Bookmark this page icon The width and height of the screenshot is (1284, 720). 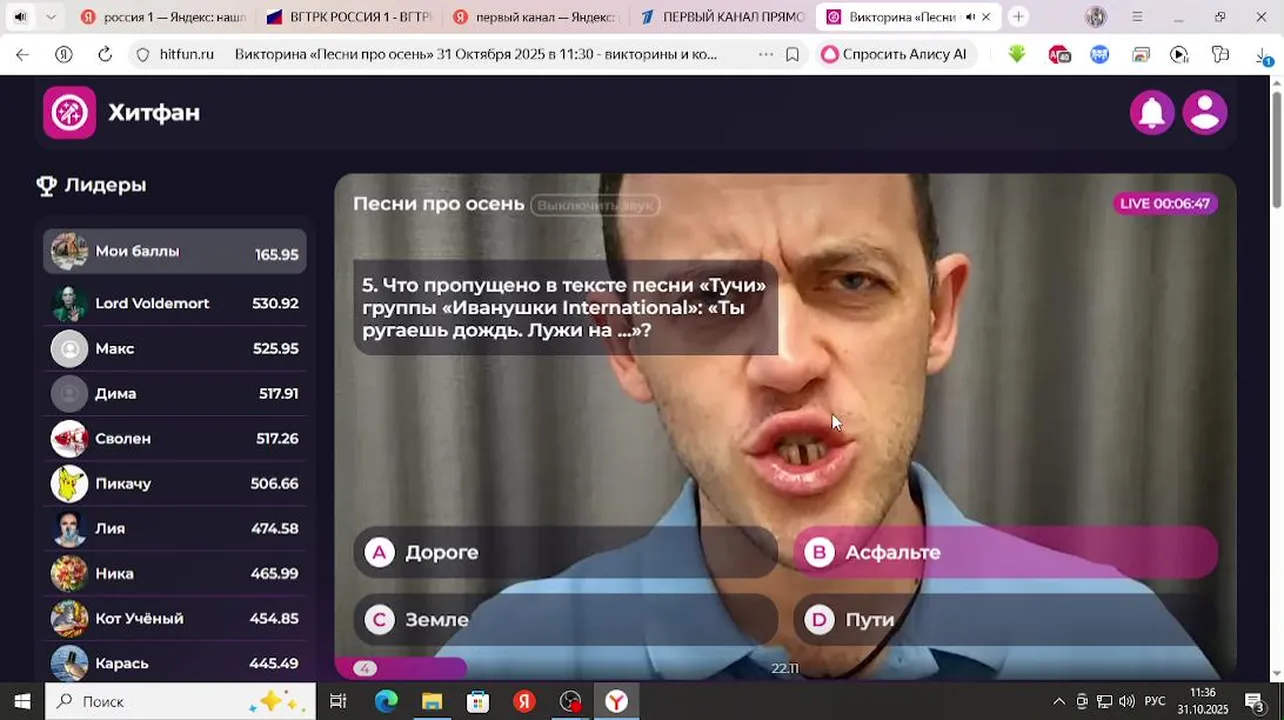792,55
